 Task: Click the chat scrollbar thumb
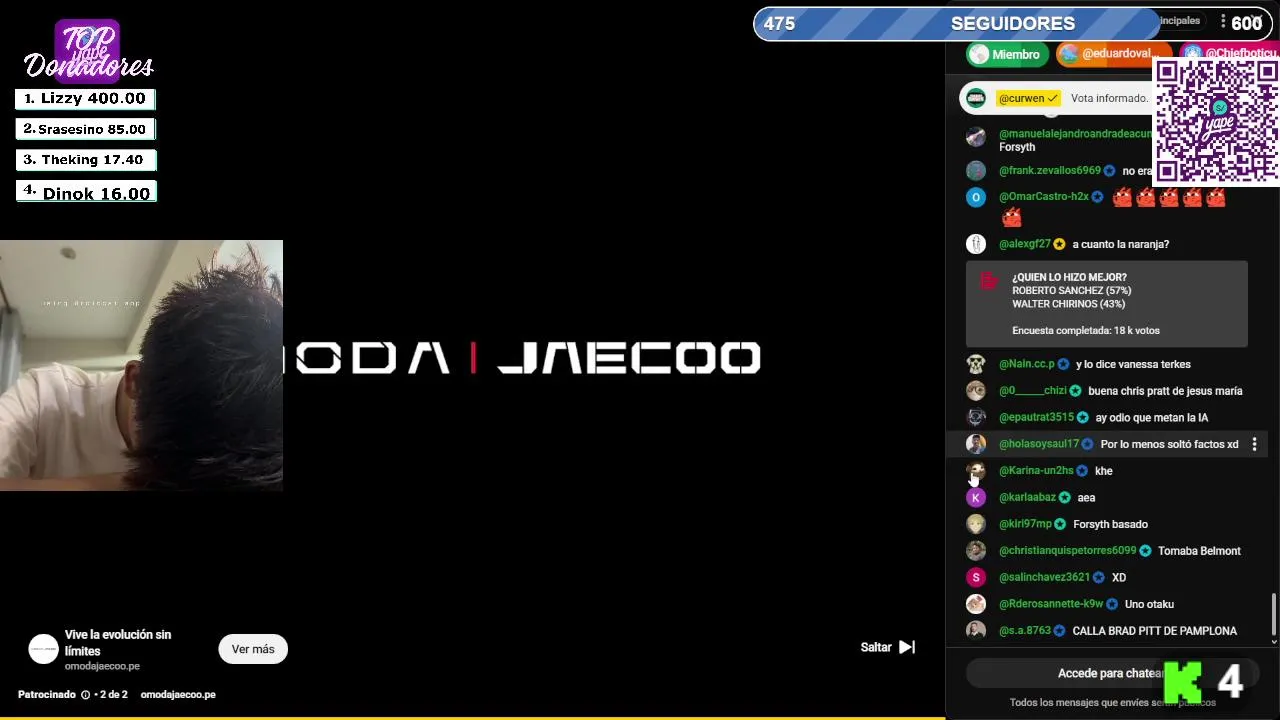[1273, 614]
